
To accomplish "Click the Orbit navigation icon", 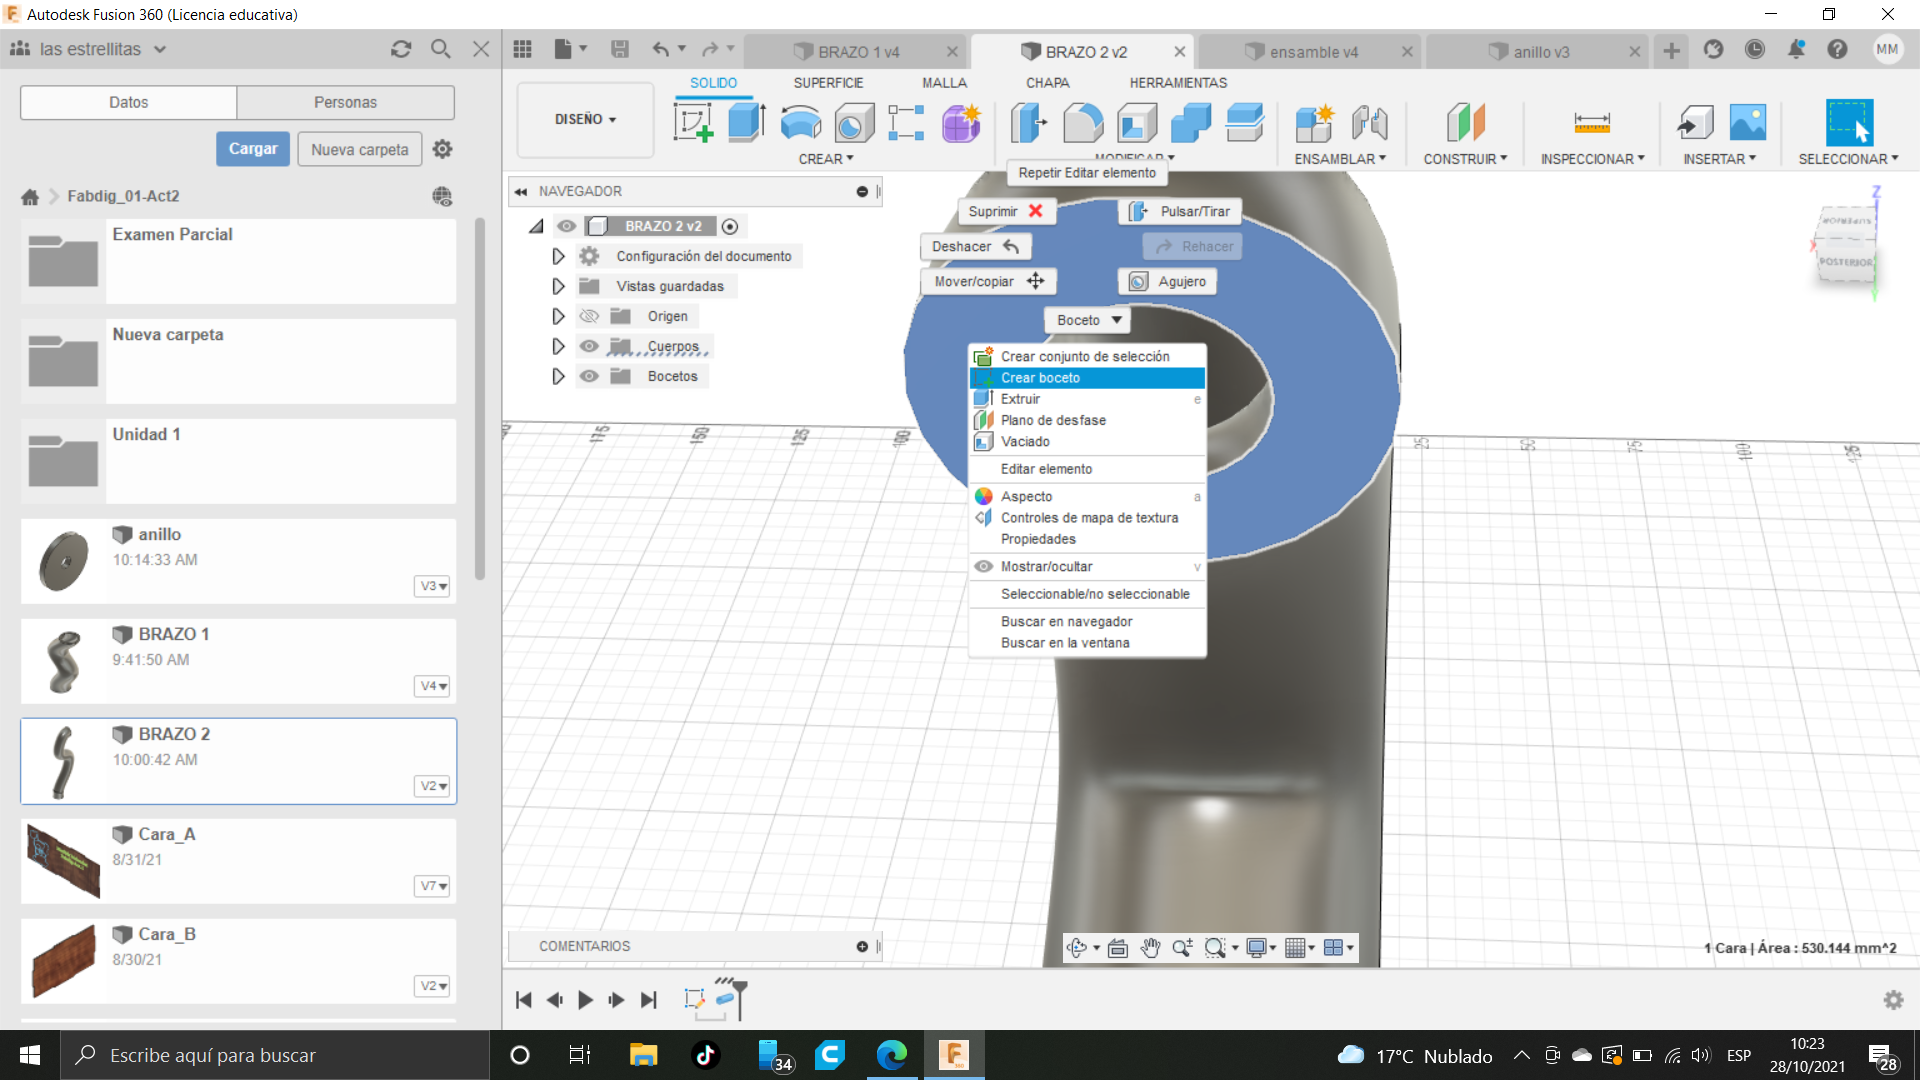I will coord(1077,948).
